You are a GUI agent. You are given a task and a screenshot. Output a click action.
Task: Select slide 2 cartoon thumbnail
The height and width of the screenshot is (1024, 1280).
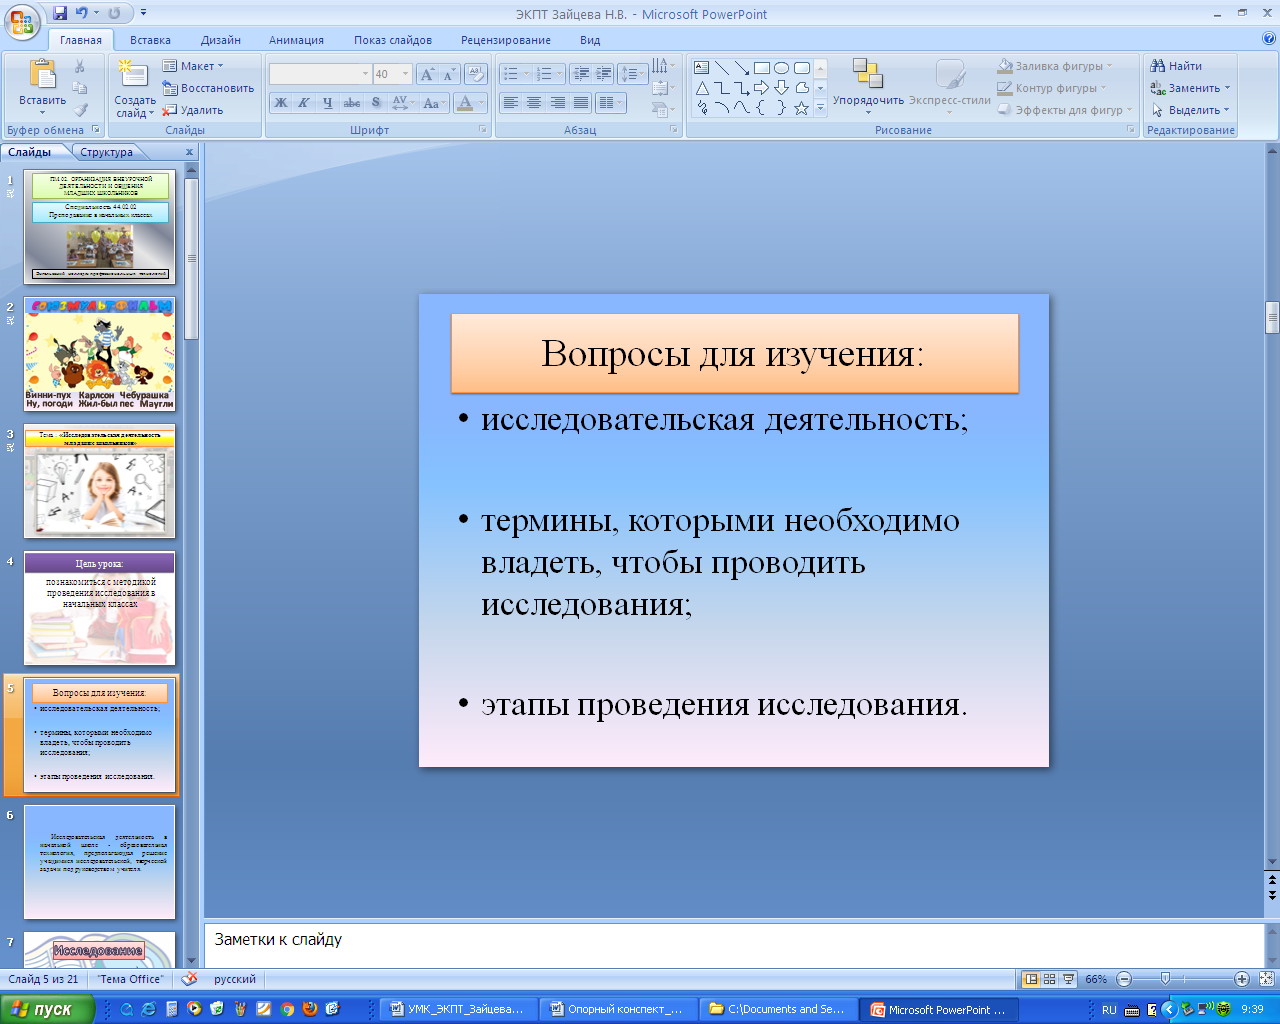[100, 354]
